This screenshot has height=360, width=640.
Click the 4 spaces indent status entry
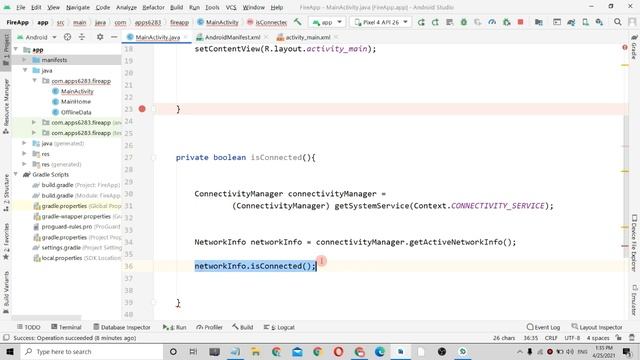pyautogui.click(x=598, y=338)
